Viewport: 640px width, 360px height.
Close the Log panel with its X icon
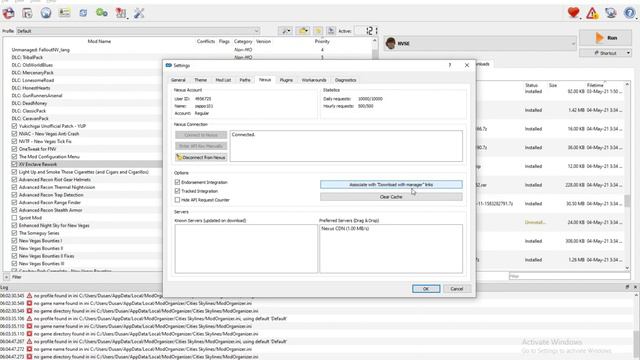635,287
